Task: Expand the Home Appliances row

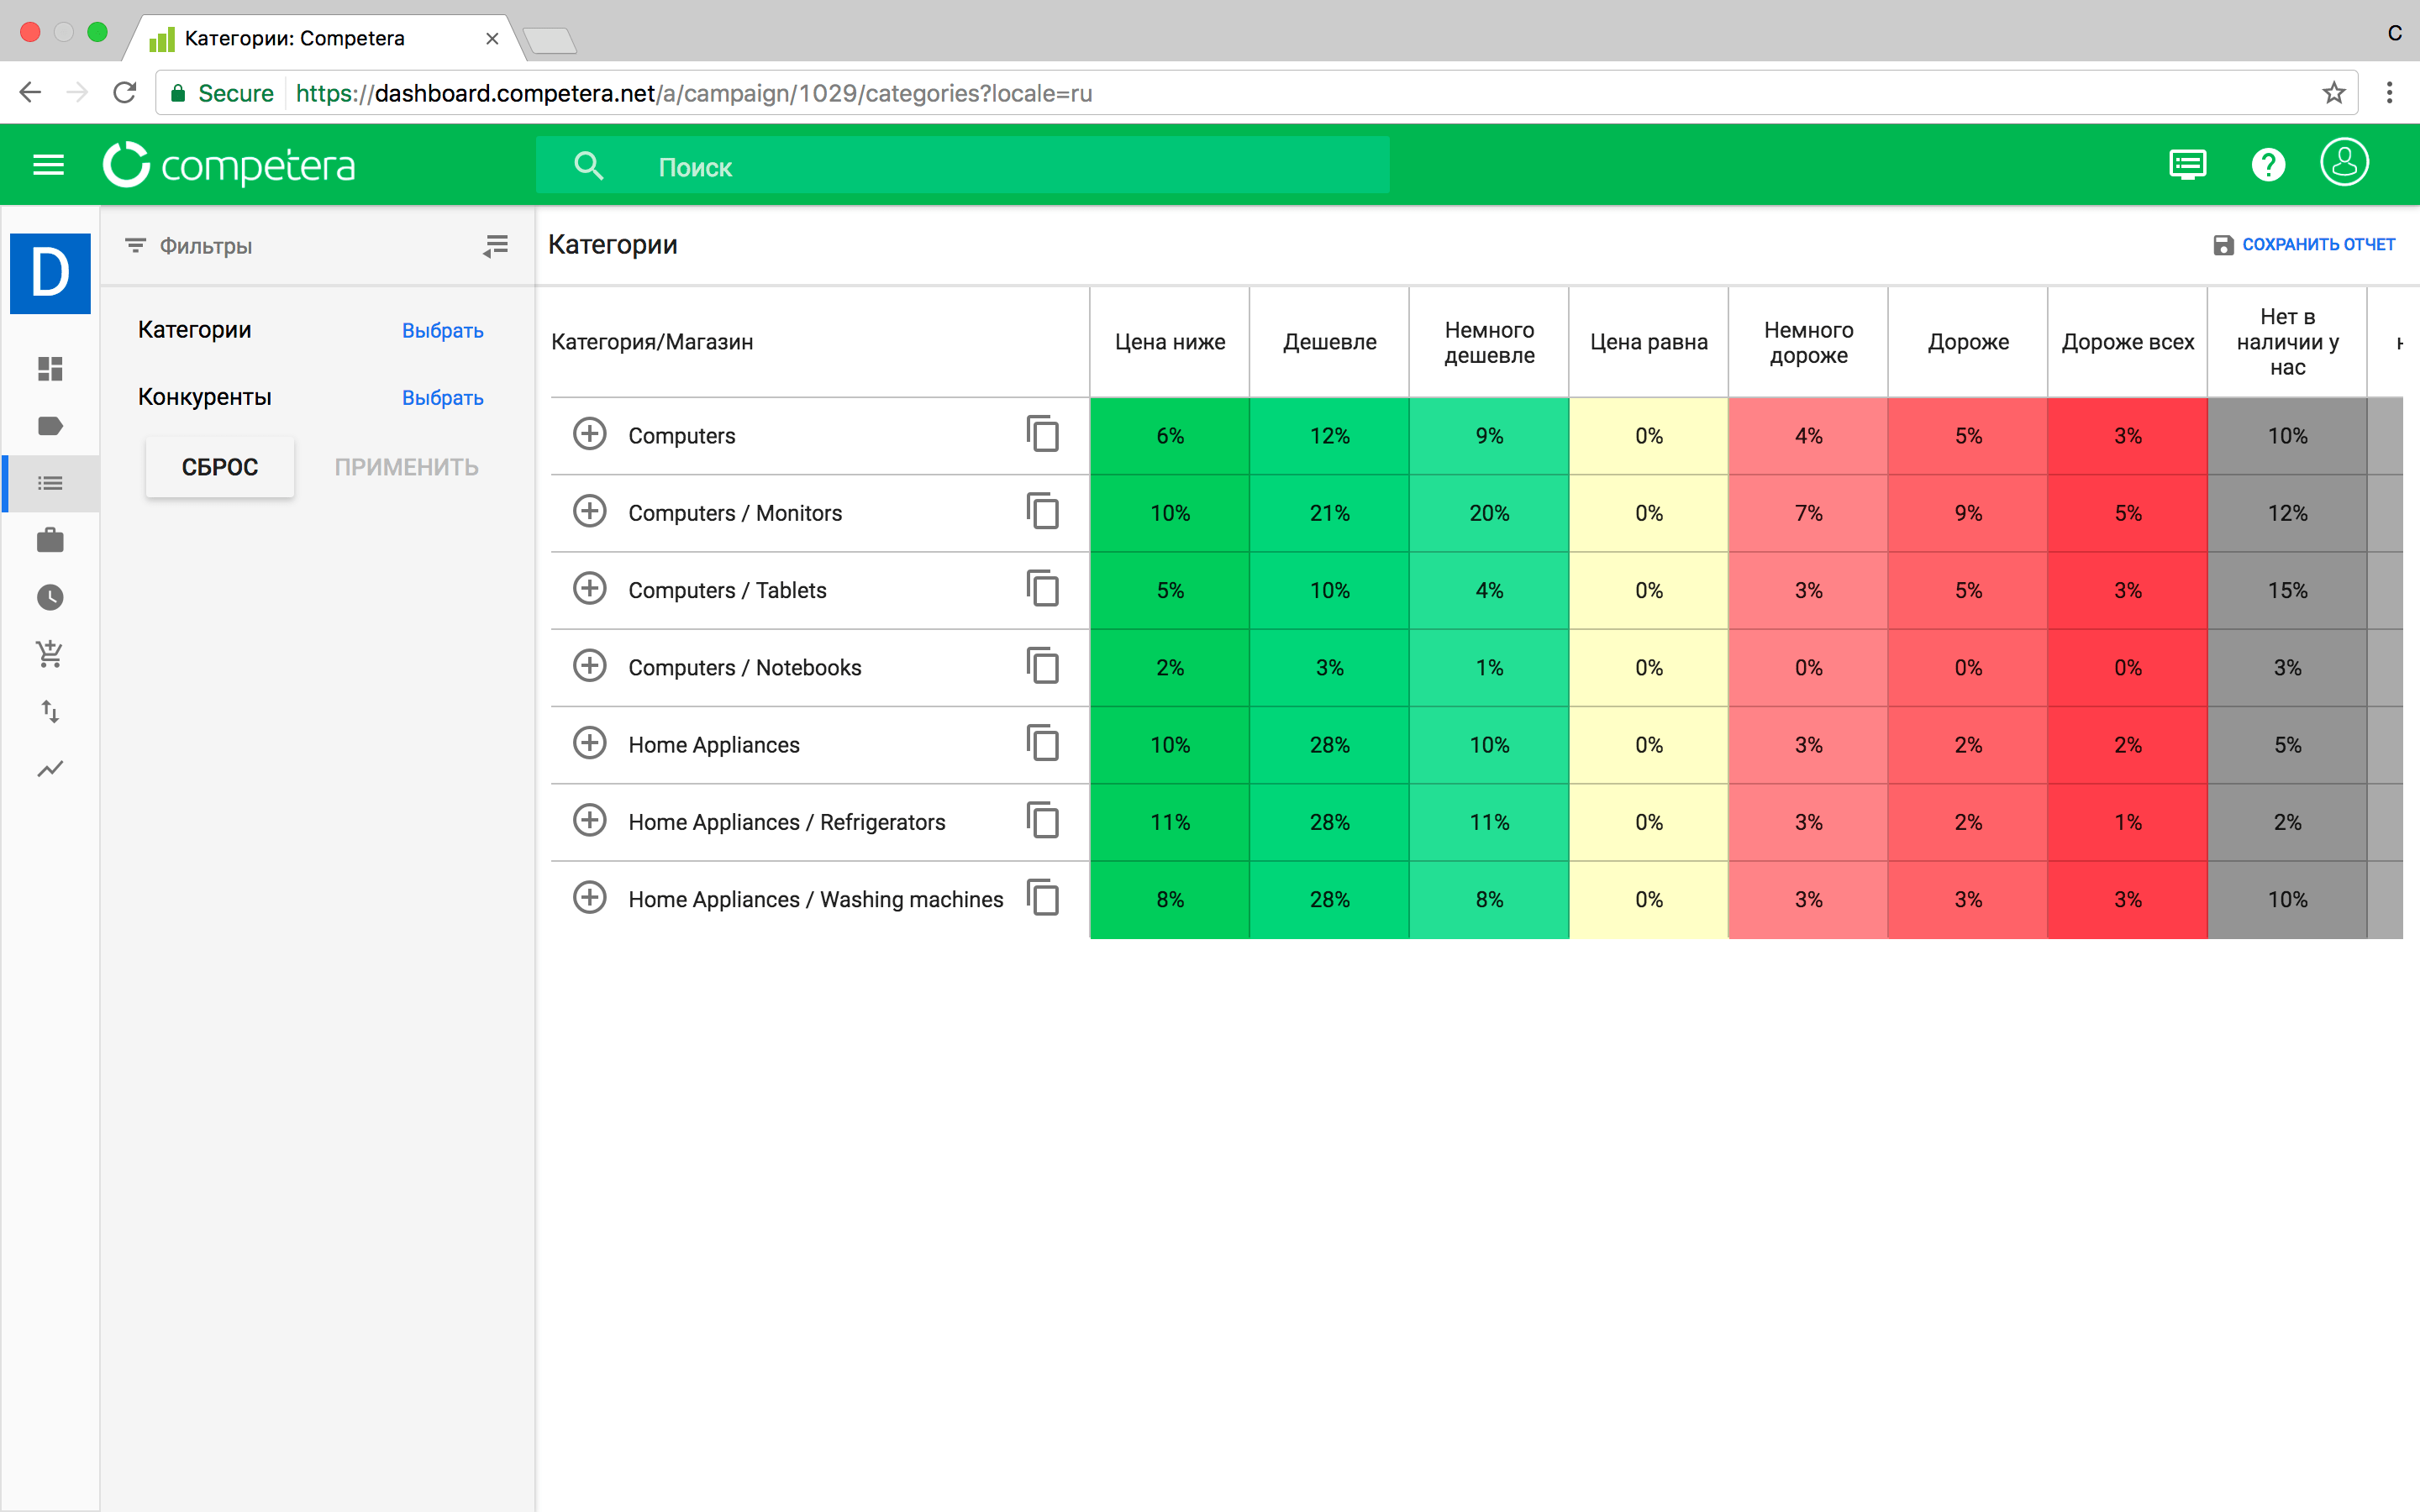Action: (x=589, y=743)
